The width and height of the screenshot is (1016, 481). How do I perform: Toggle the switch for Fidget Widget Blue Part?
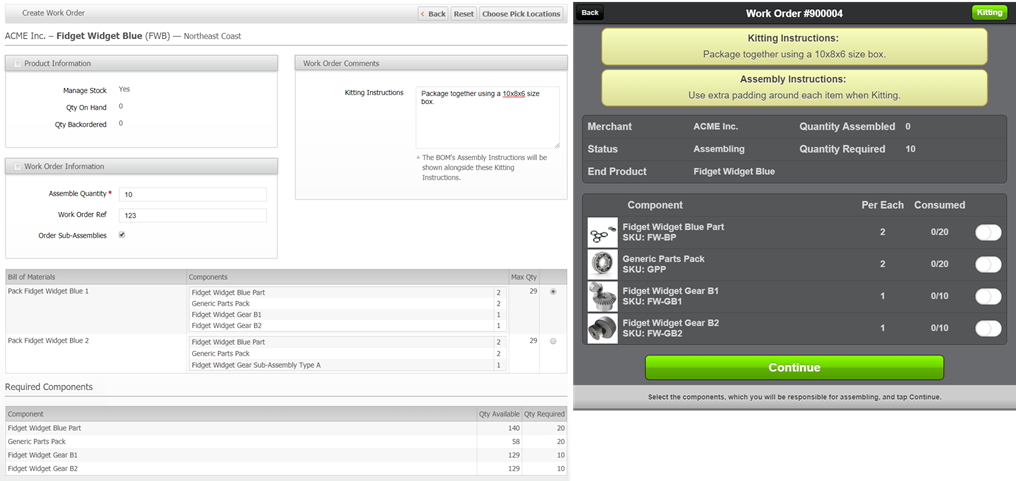click(988, 233)
